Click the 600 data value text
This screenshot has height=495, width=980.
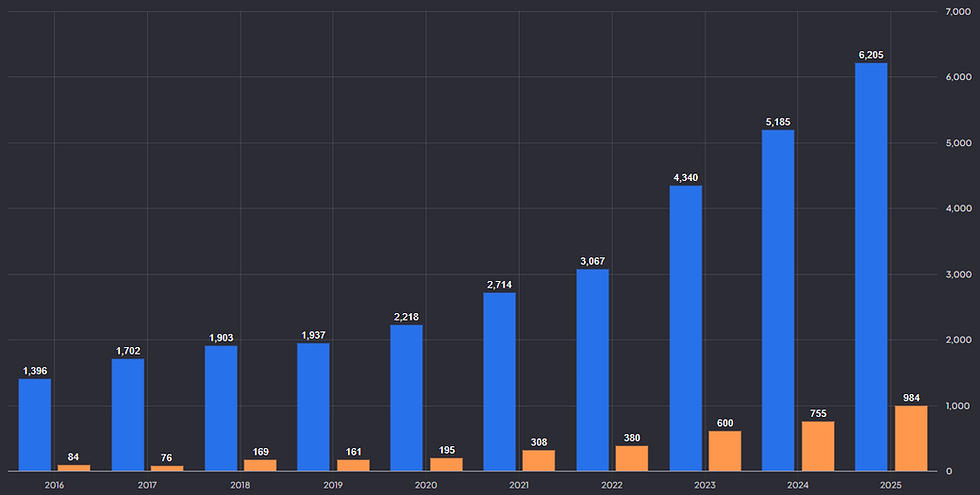[x=725, y=423]
